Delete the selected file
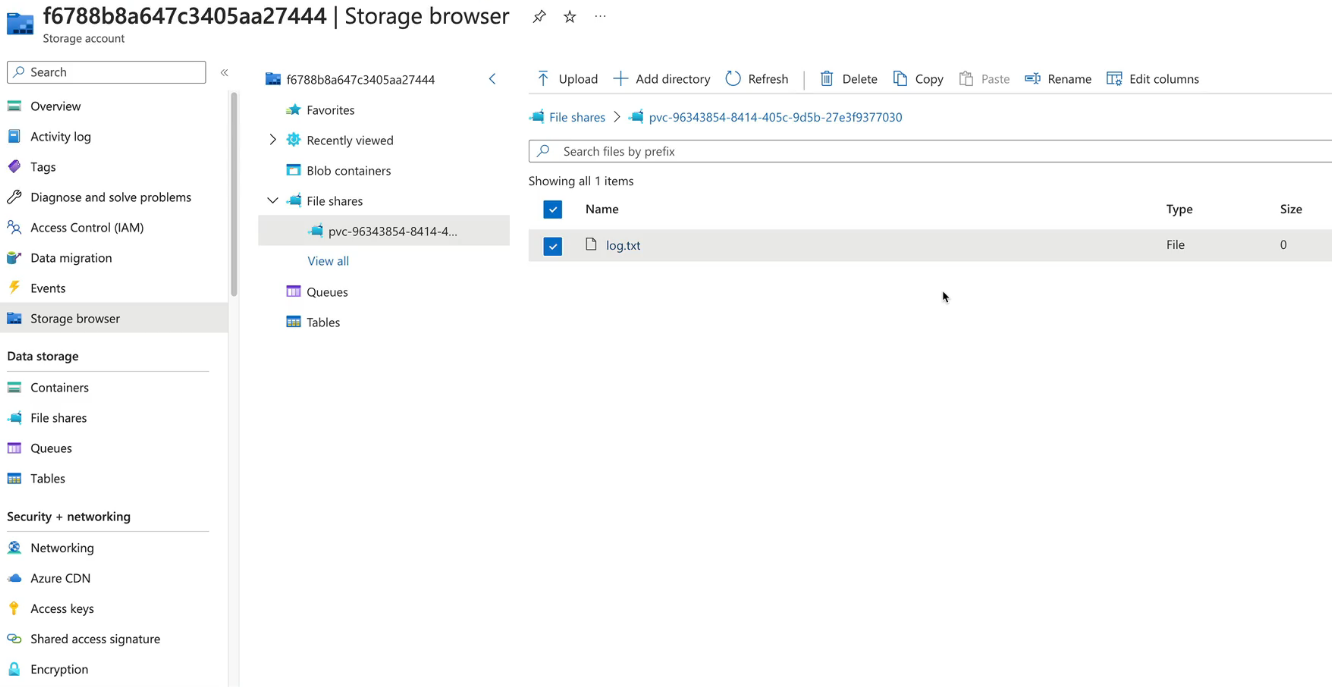 (848, 79)
